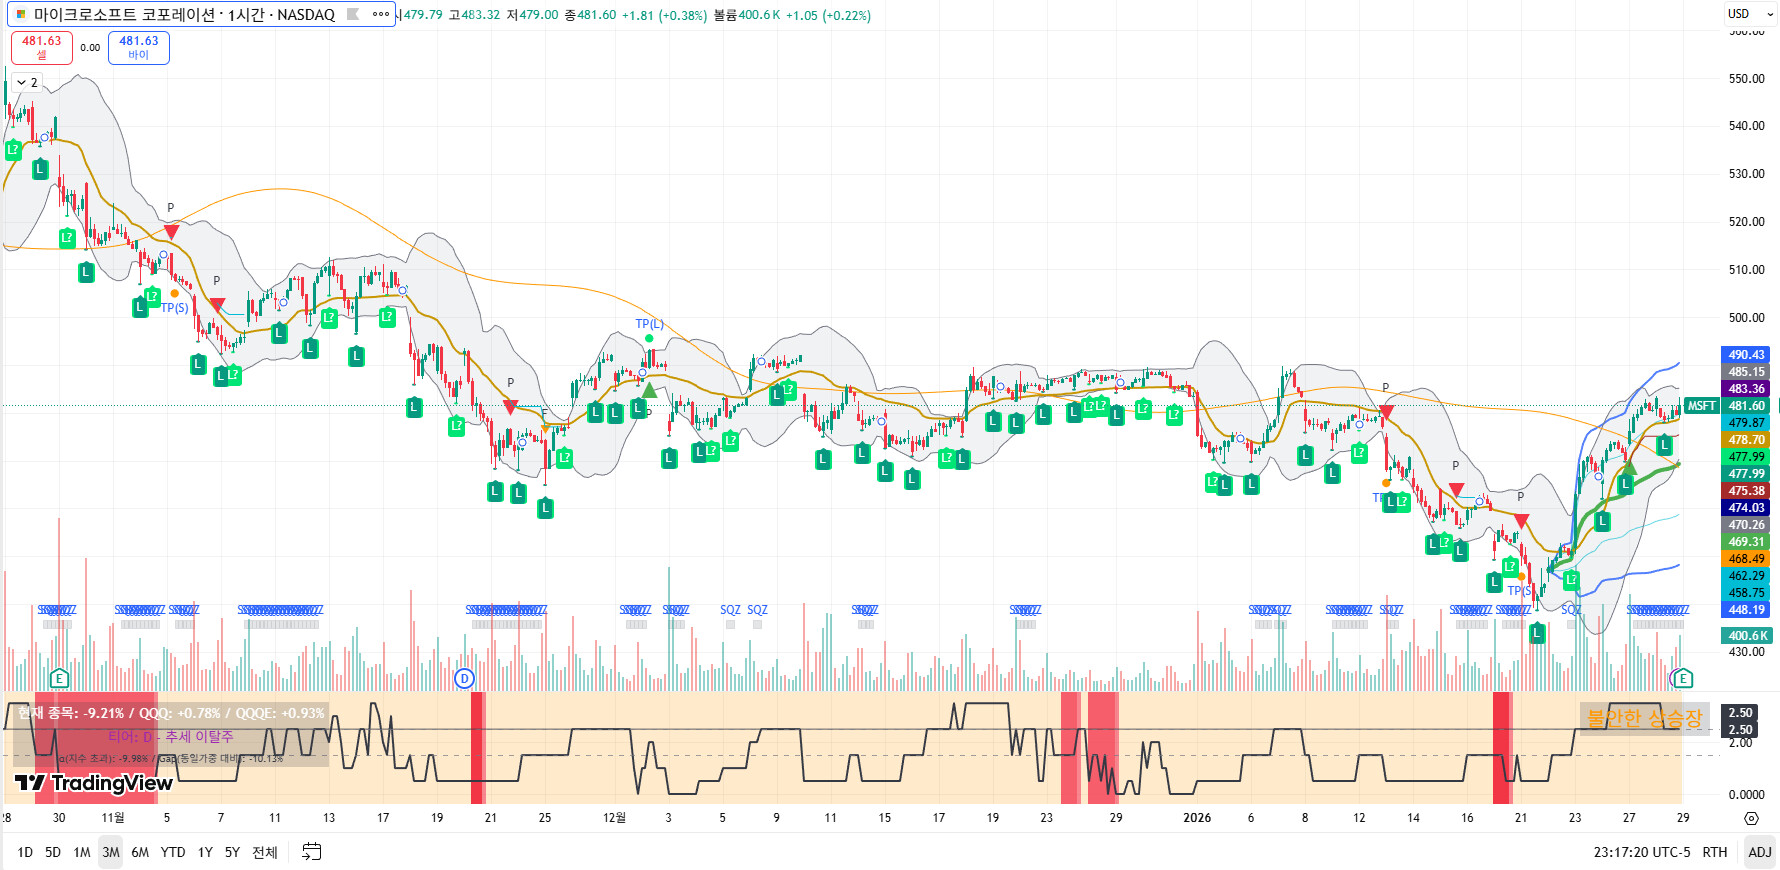The height and width of the screenshot is (870, 1780).
Task: Open the three-dot more menu in legend
Action: (x=381, y=14)
